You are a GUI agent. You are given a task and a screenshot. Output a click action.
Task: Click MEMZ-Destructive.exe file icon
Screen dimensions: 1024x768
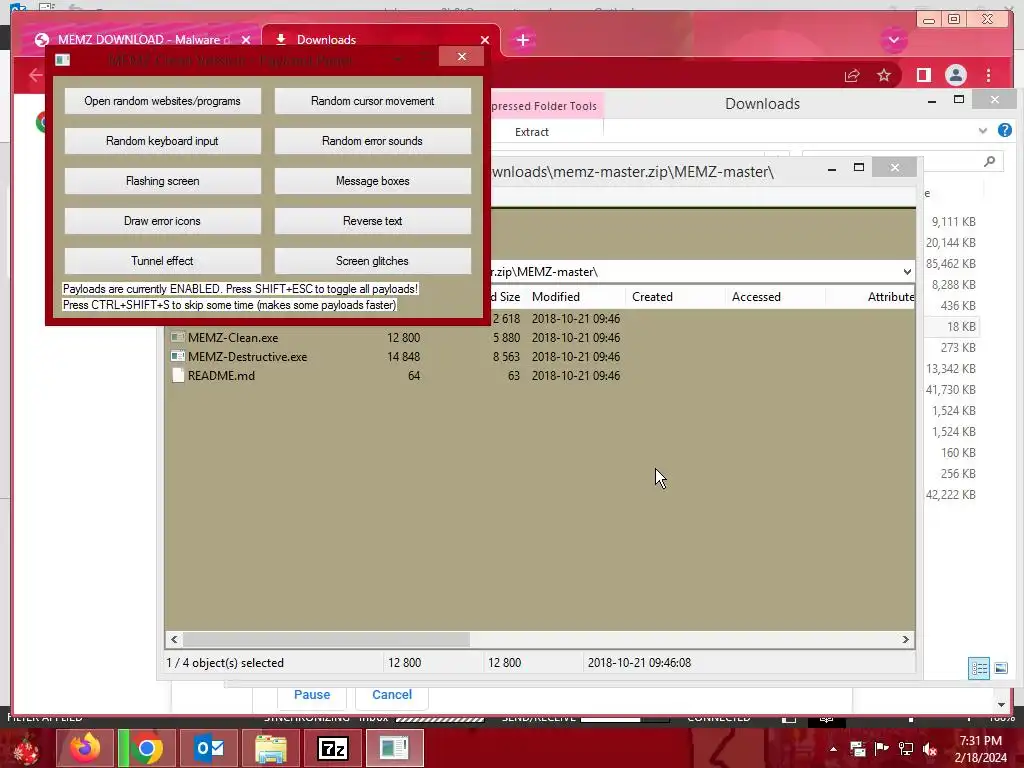177,357
